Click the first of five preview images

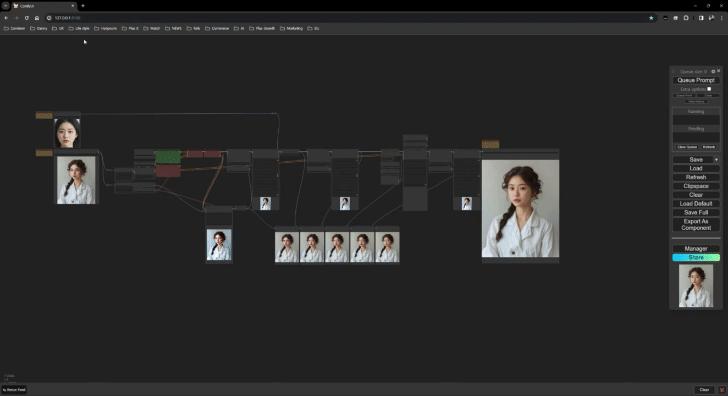click(x=287, y=247)
